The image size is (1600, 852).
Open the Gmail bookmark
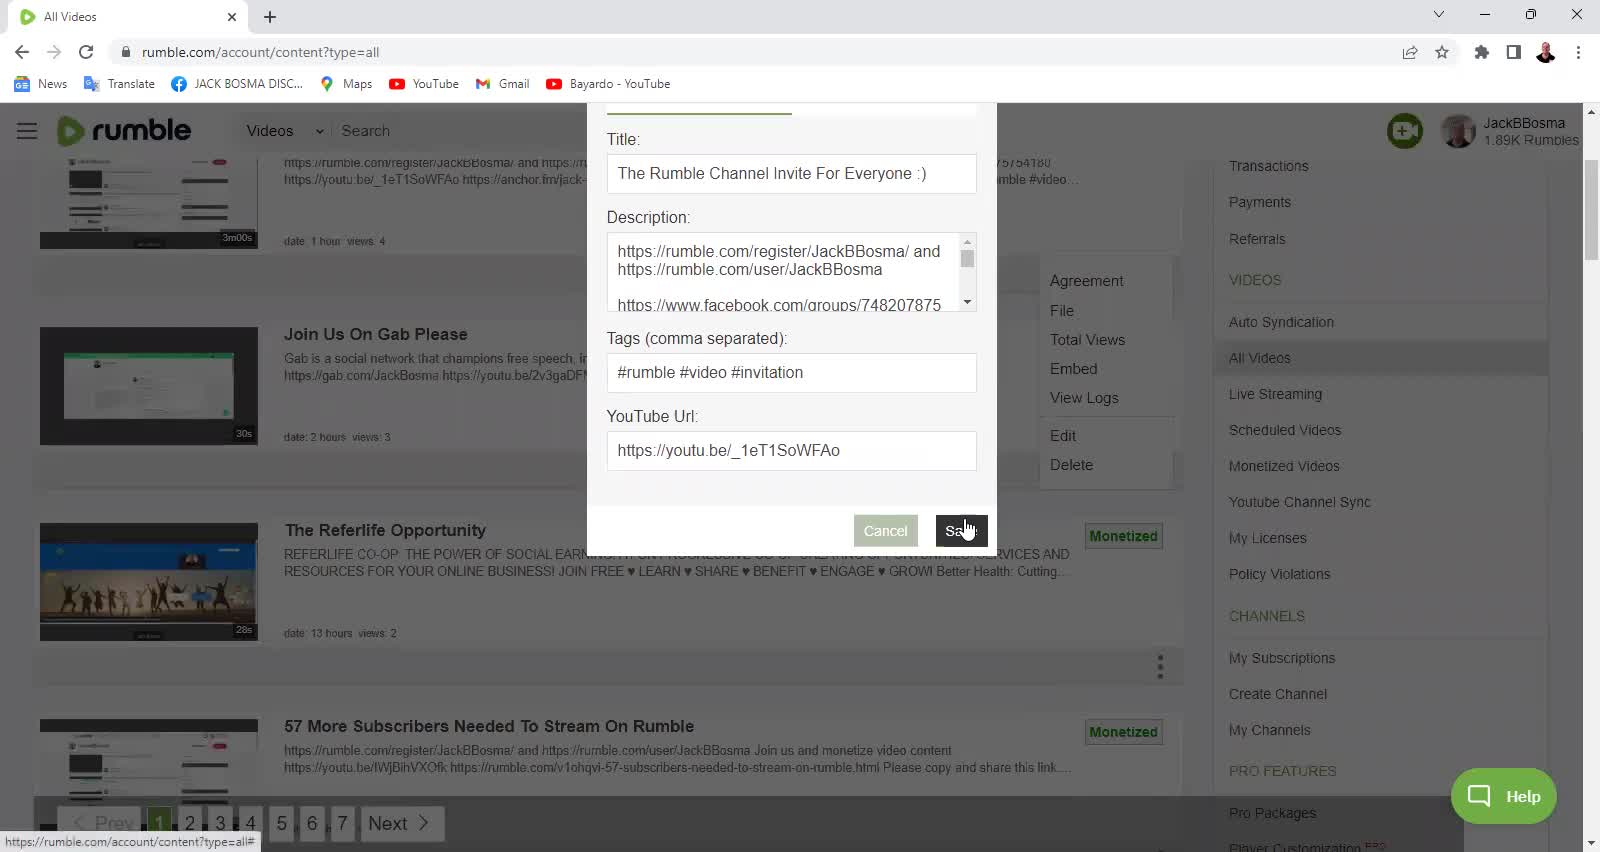pos(502,84)
